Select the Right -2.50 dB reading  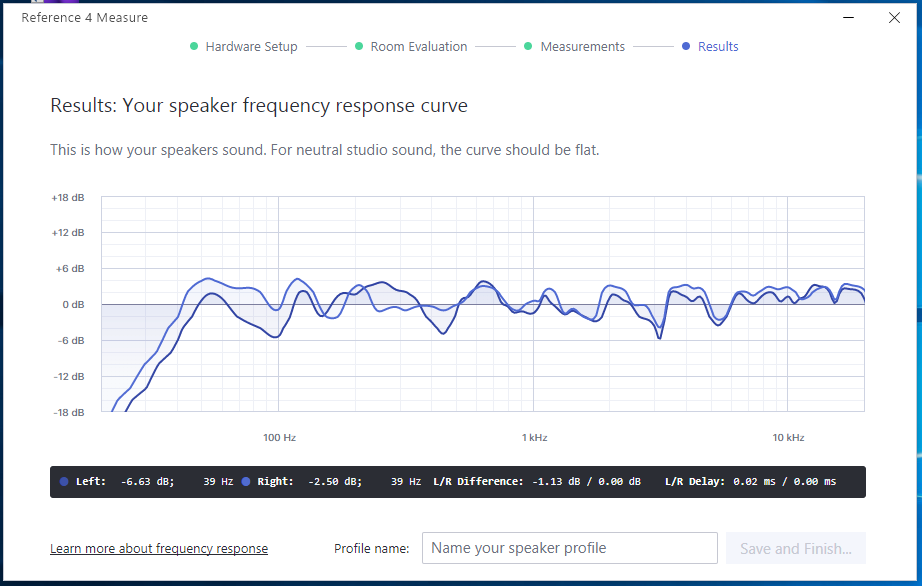tap(335, 481)
